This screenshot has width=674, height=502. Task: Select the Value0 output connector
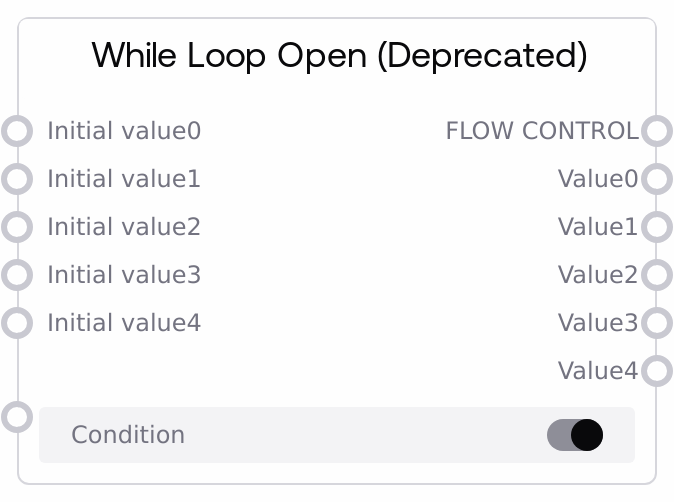coord(656,179)
